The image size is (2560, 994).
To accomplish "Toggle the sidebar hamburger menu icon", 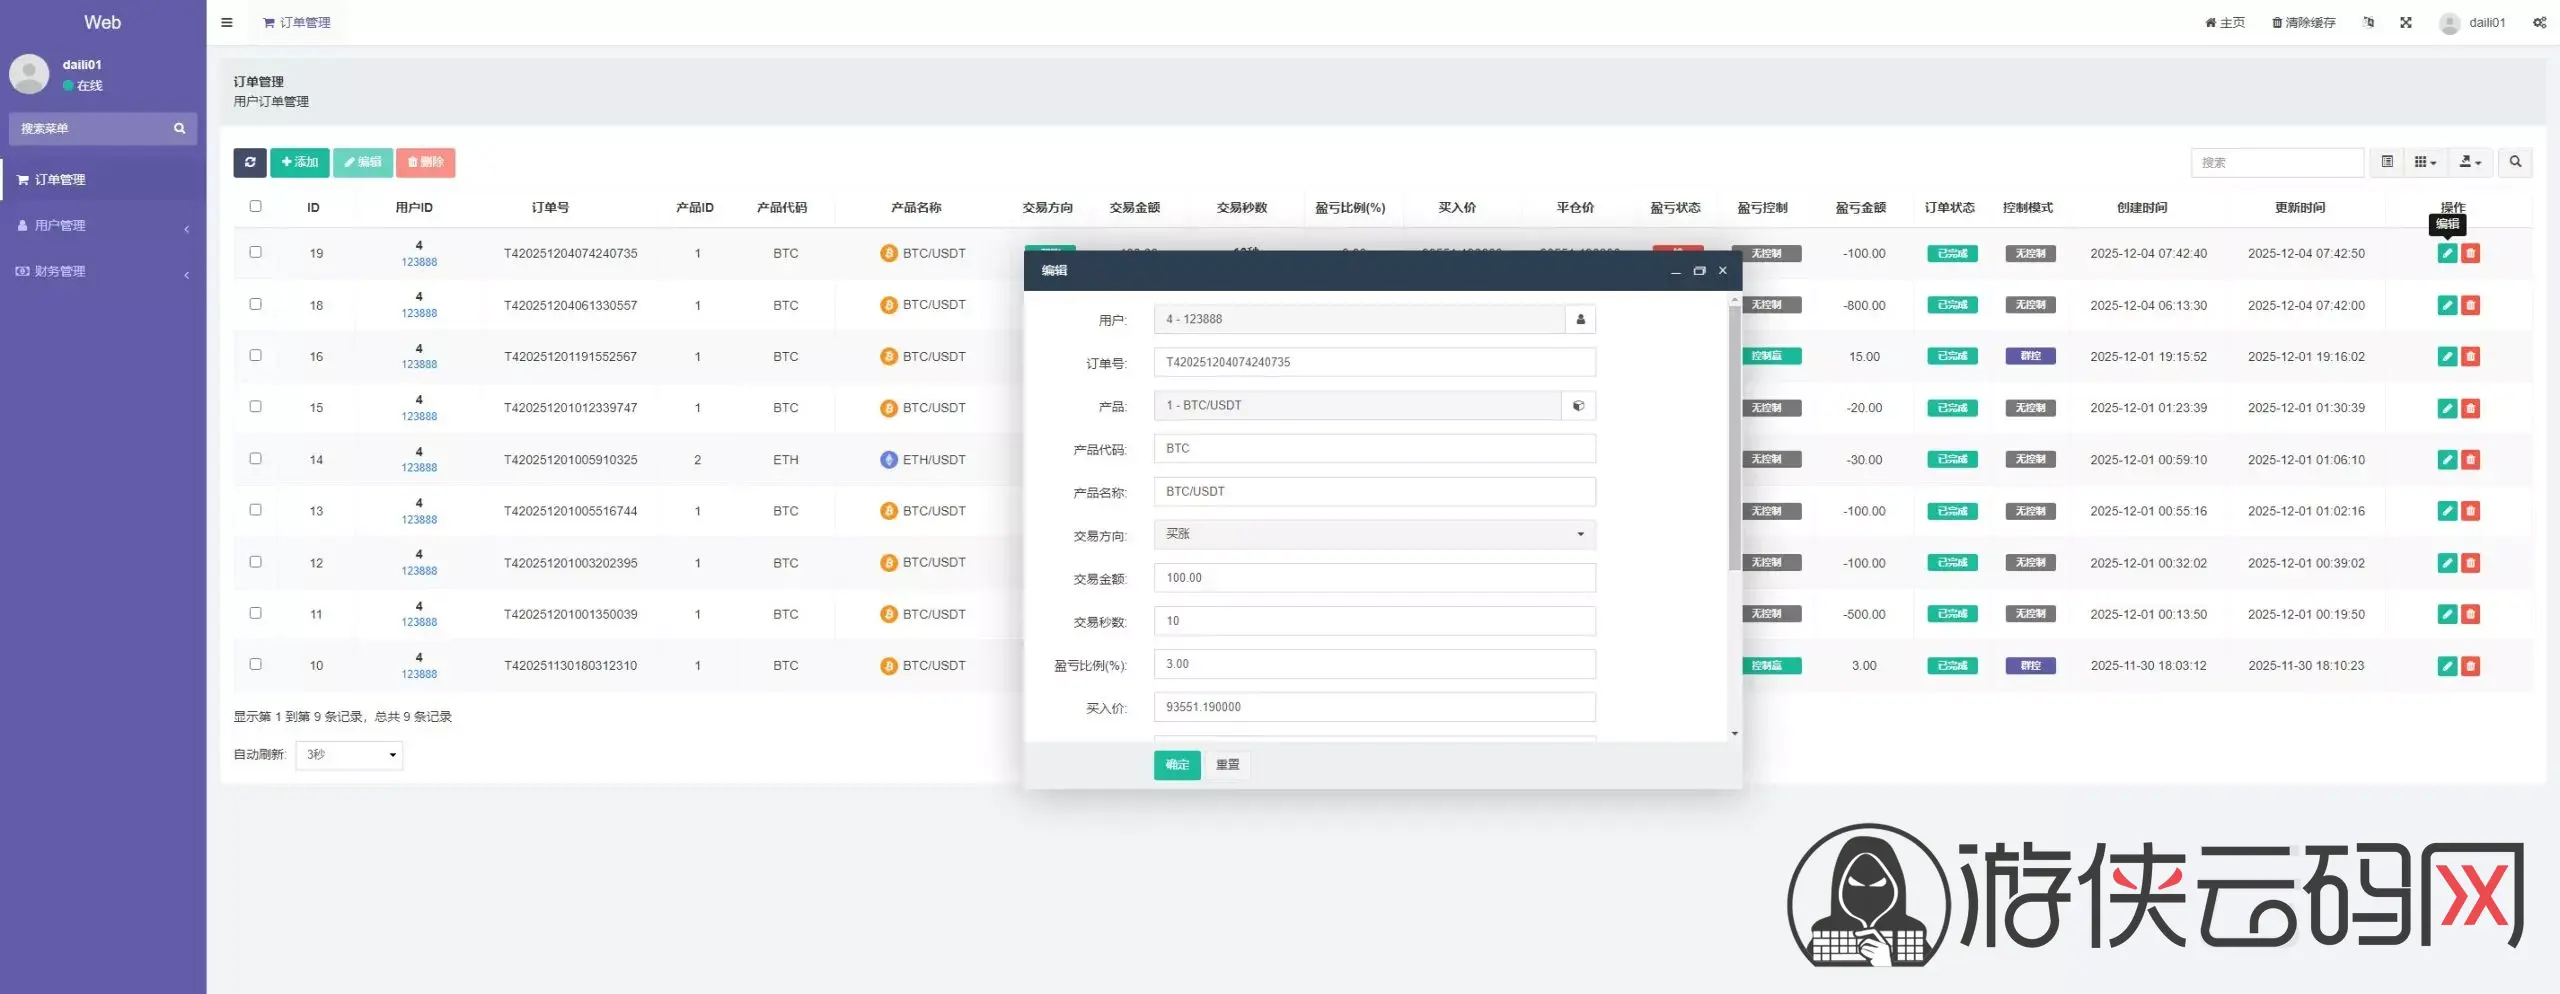I will click(x=227, y=22).
